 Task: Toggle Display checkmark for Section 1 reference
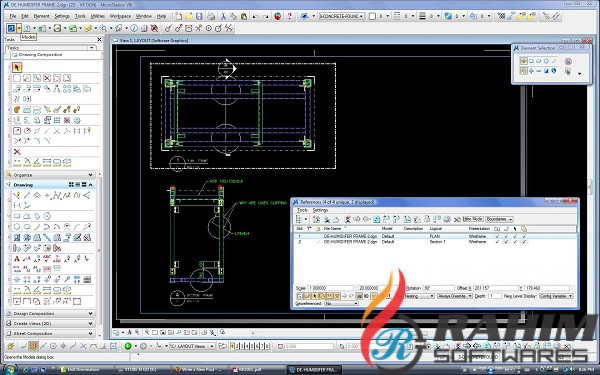click(x=497, y=242)
